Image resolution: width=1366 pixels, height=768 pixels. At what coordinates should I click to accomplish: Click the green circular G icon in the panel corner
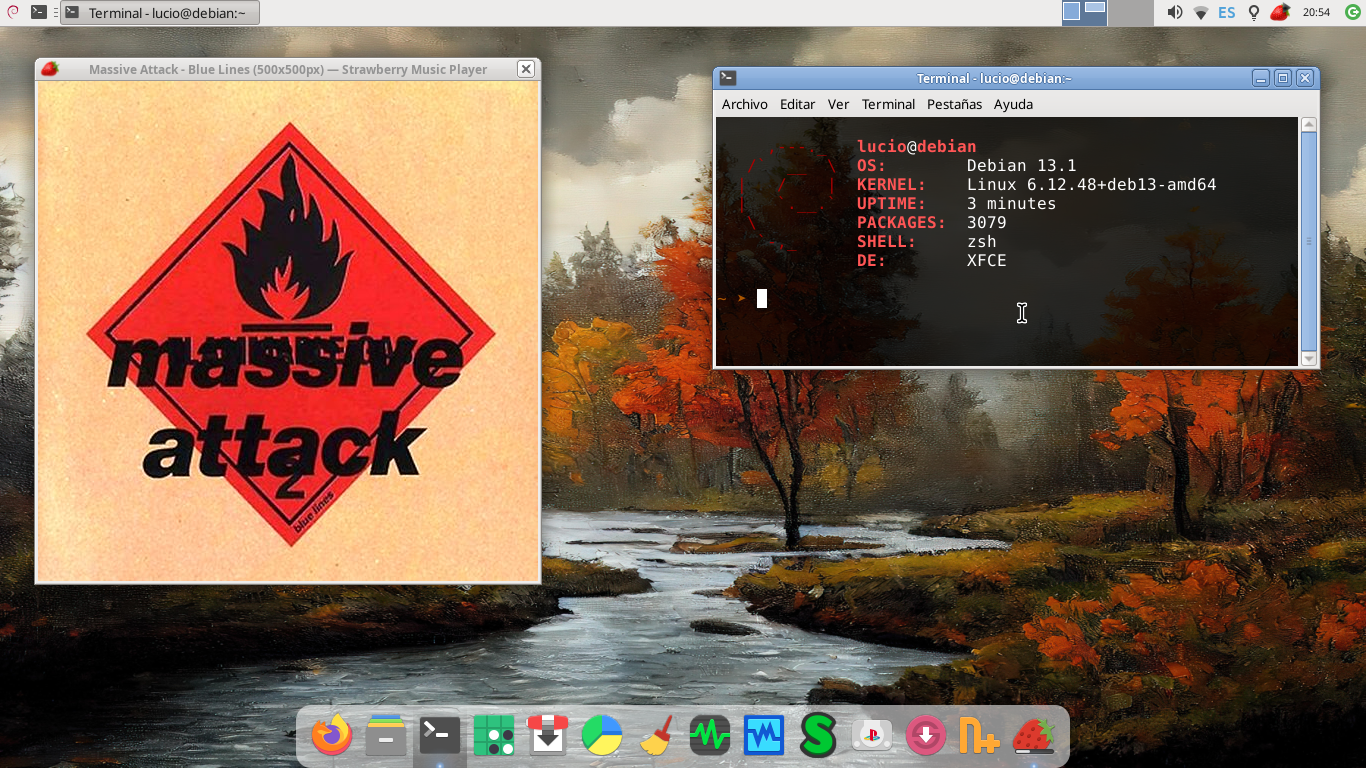pos(1353,12)
